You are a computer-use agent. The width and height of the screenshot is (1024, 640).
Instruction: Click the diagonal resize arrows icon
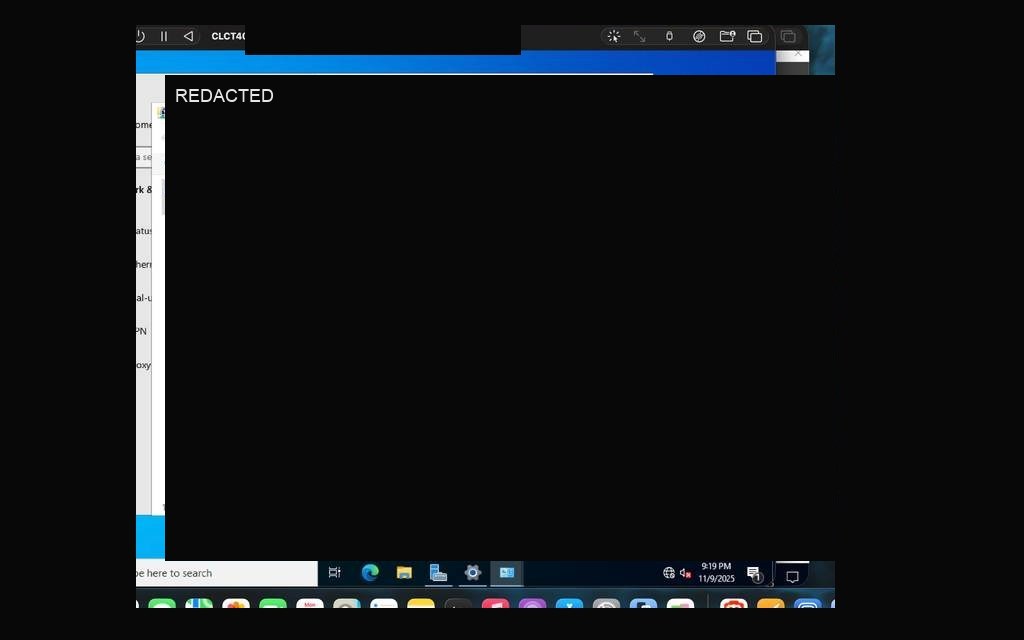pos(640,37)
